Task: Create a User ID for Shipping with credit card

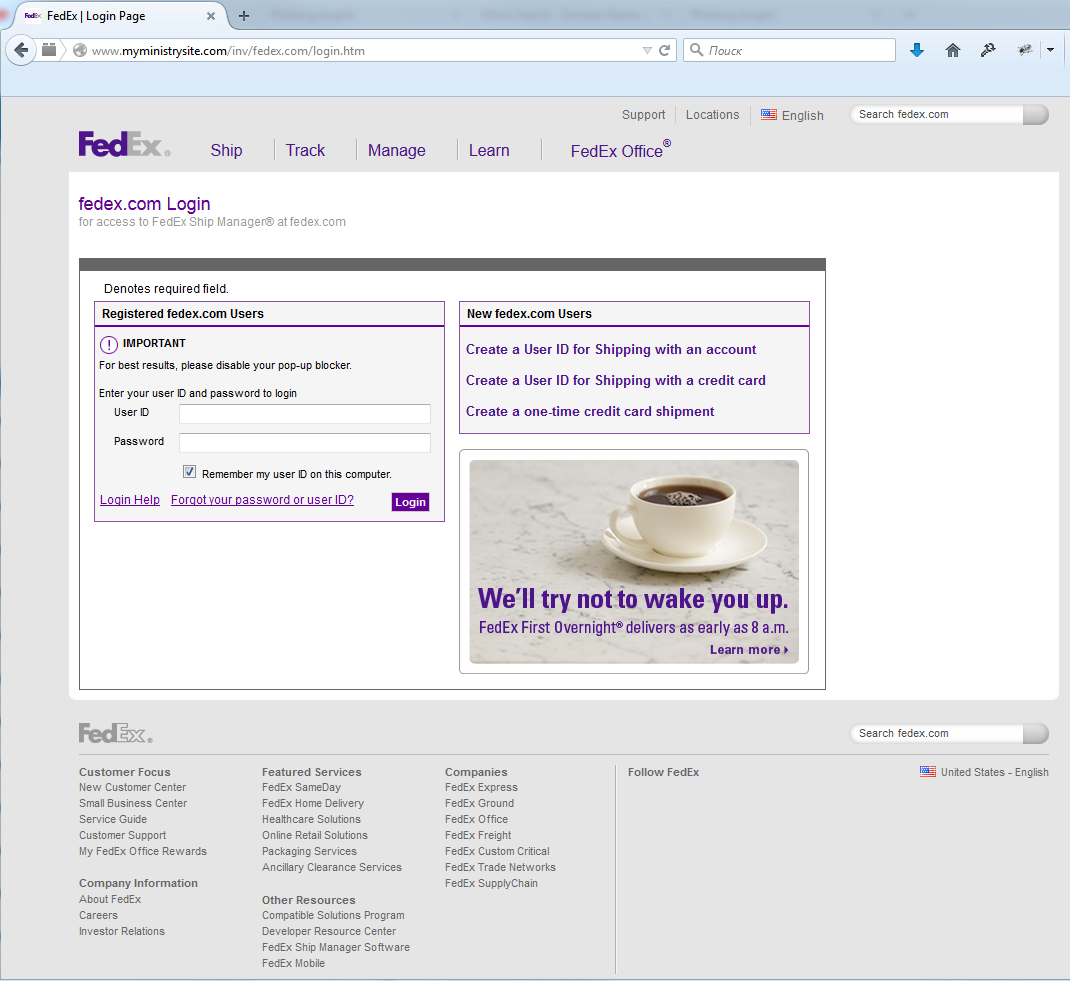Action: (616, 381)
